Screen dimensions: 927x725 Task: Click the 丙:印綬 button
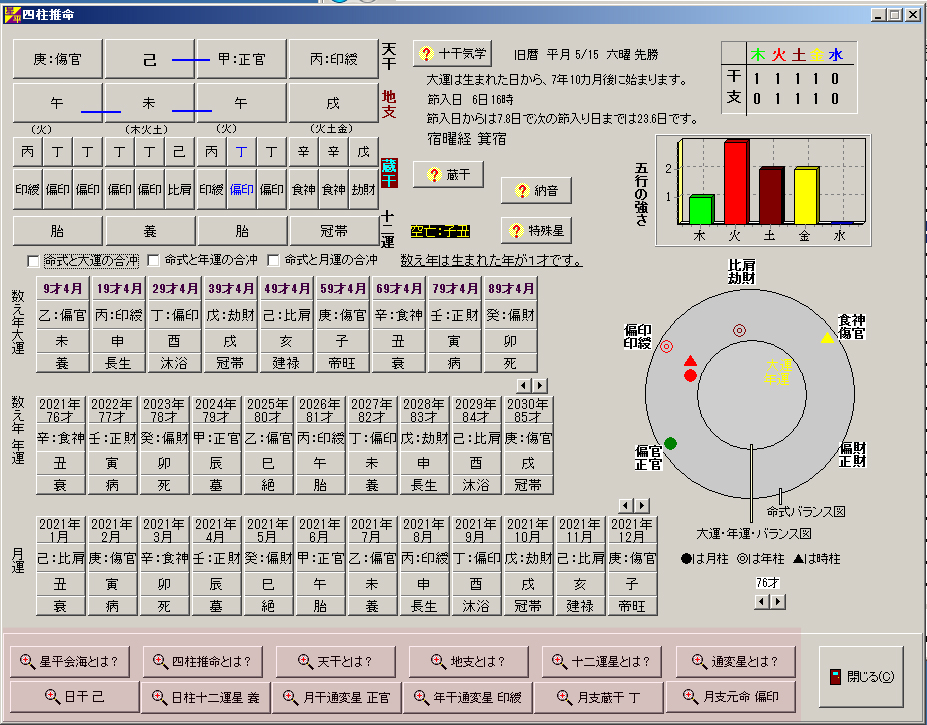(333, 59)
